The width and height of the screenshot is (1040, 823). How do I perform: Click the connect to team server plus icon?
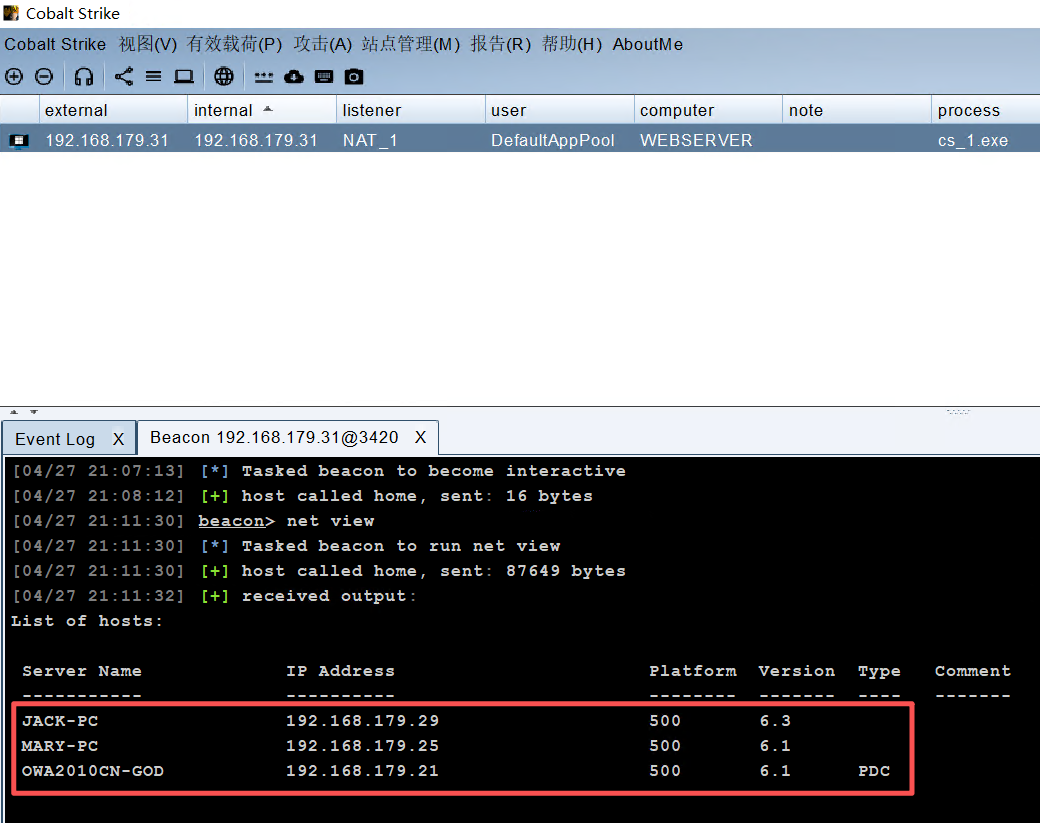click(14, 77)
